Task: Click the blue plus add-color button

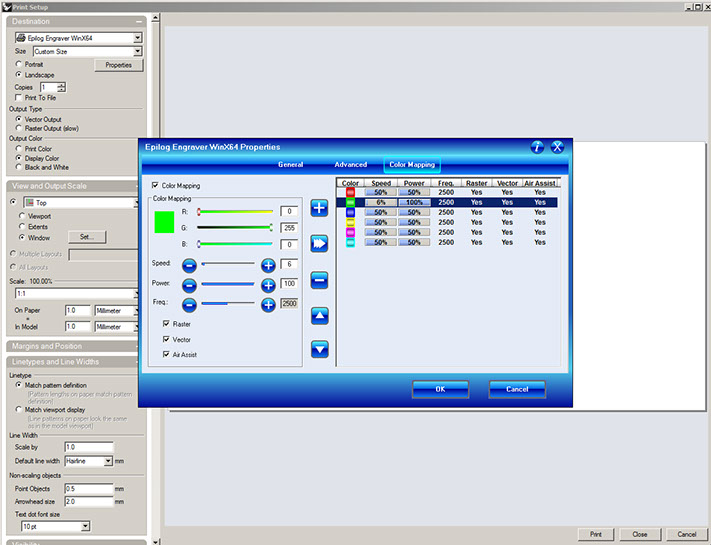Action: (x=319, y=208)
